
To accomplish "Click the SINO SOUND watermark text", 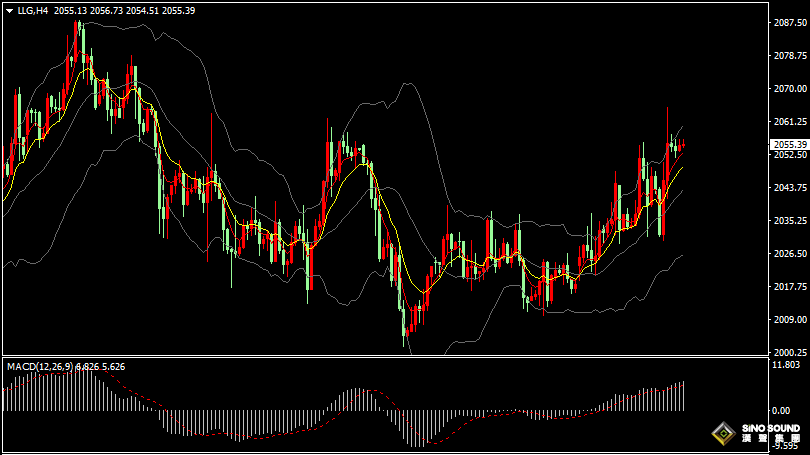I will pyautogui.click(x=768, y=428).
